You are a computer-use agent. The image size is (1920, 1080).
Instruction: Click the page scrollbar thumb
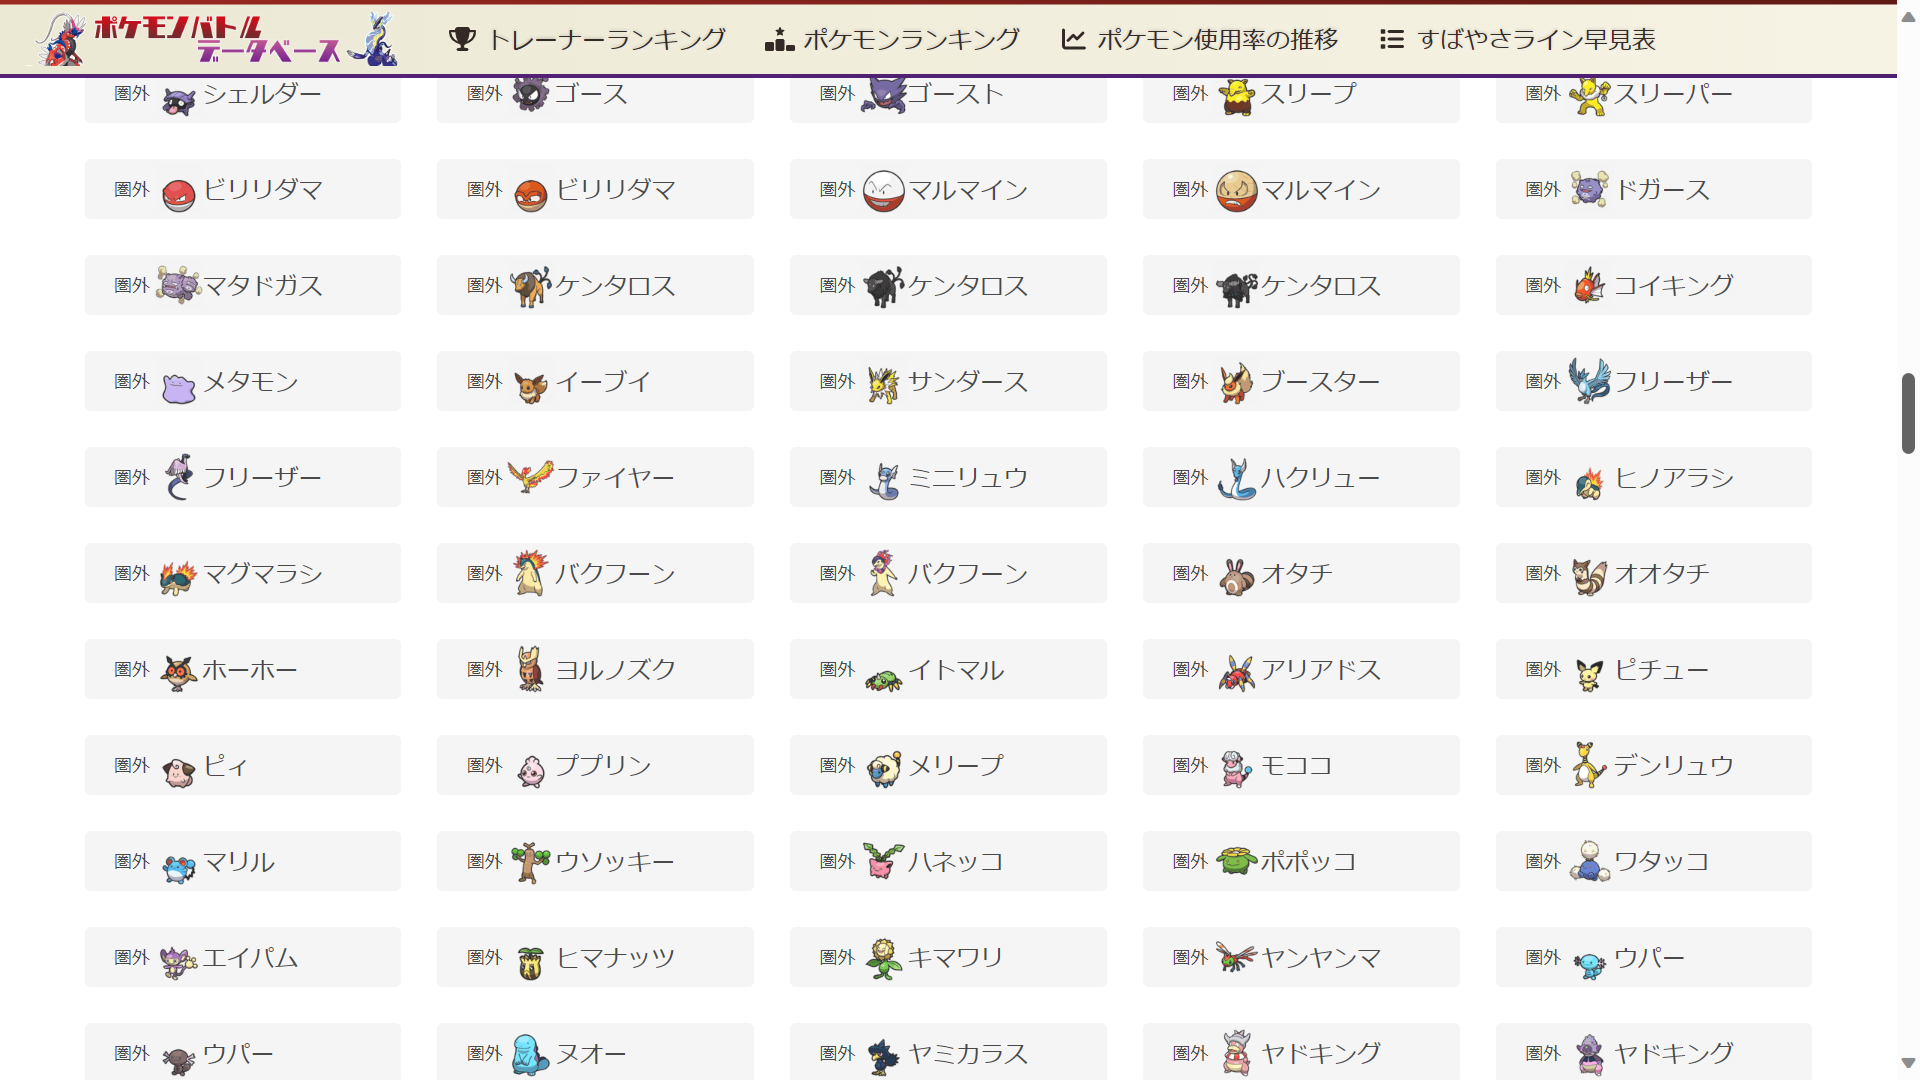tap(1908, 413)
